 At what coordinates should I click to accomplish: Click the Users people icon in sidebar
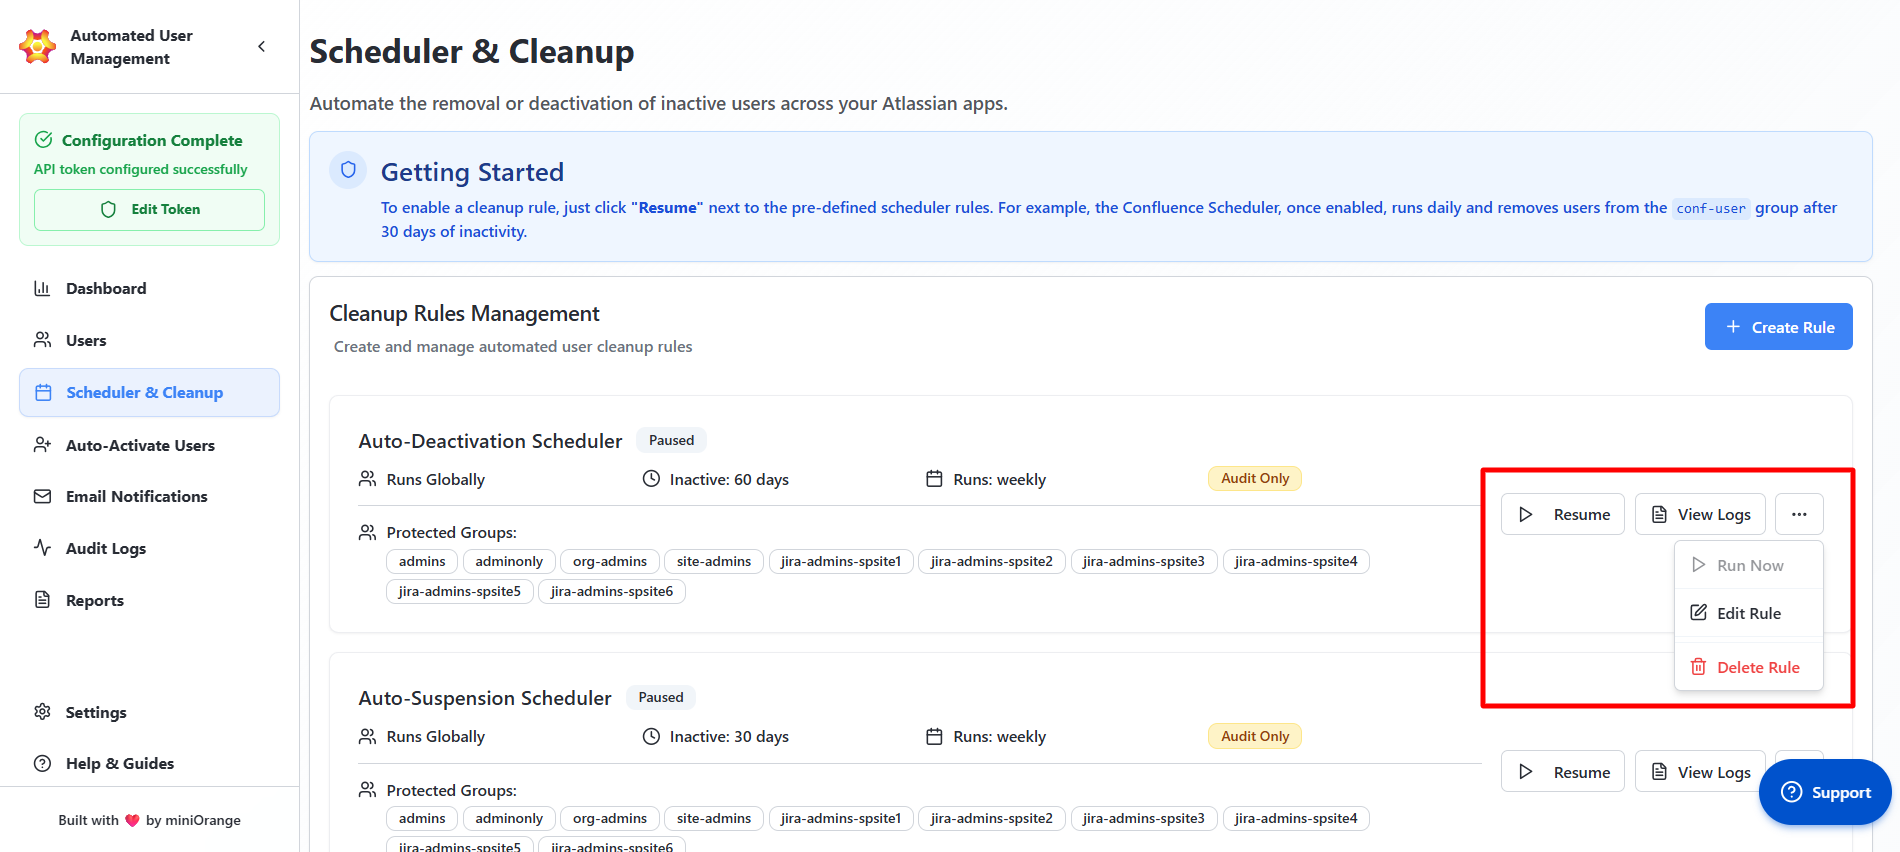tap(42, 340)
